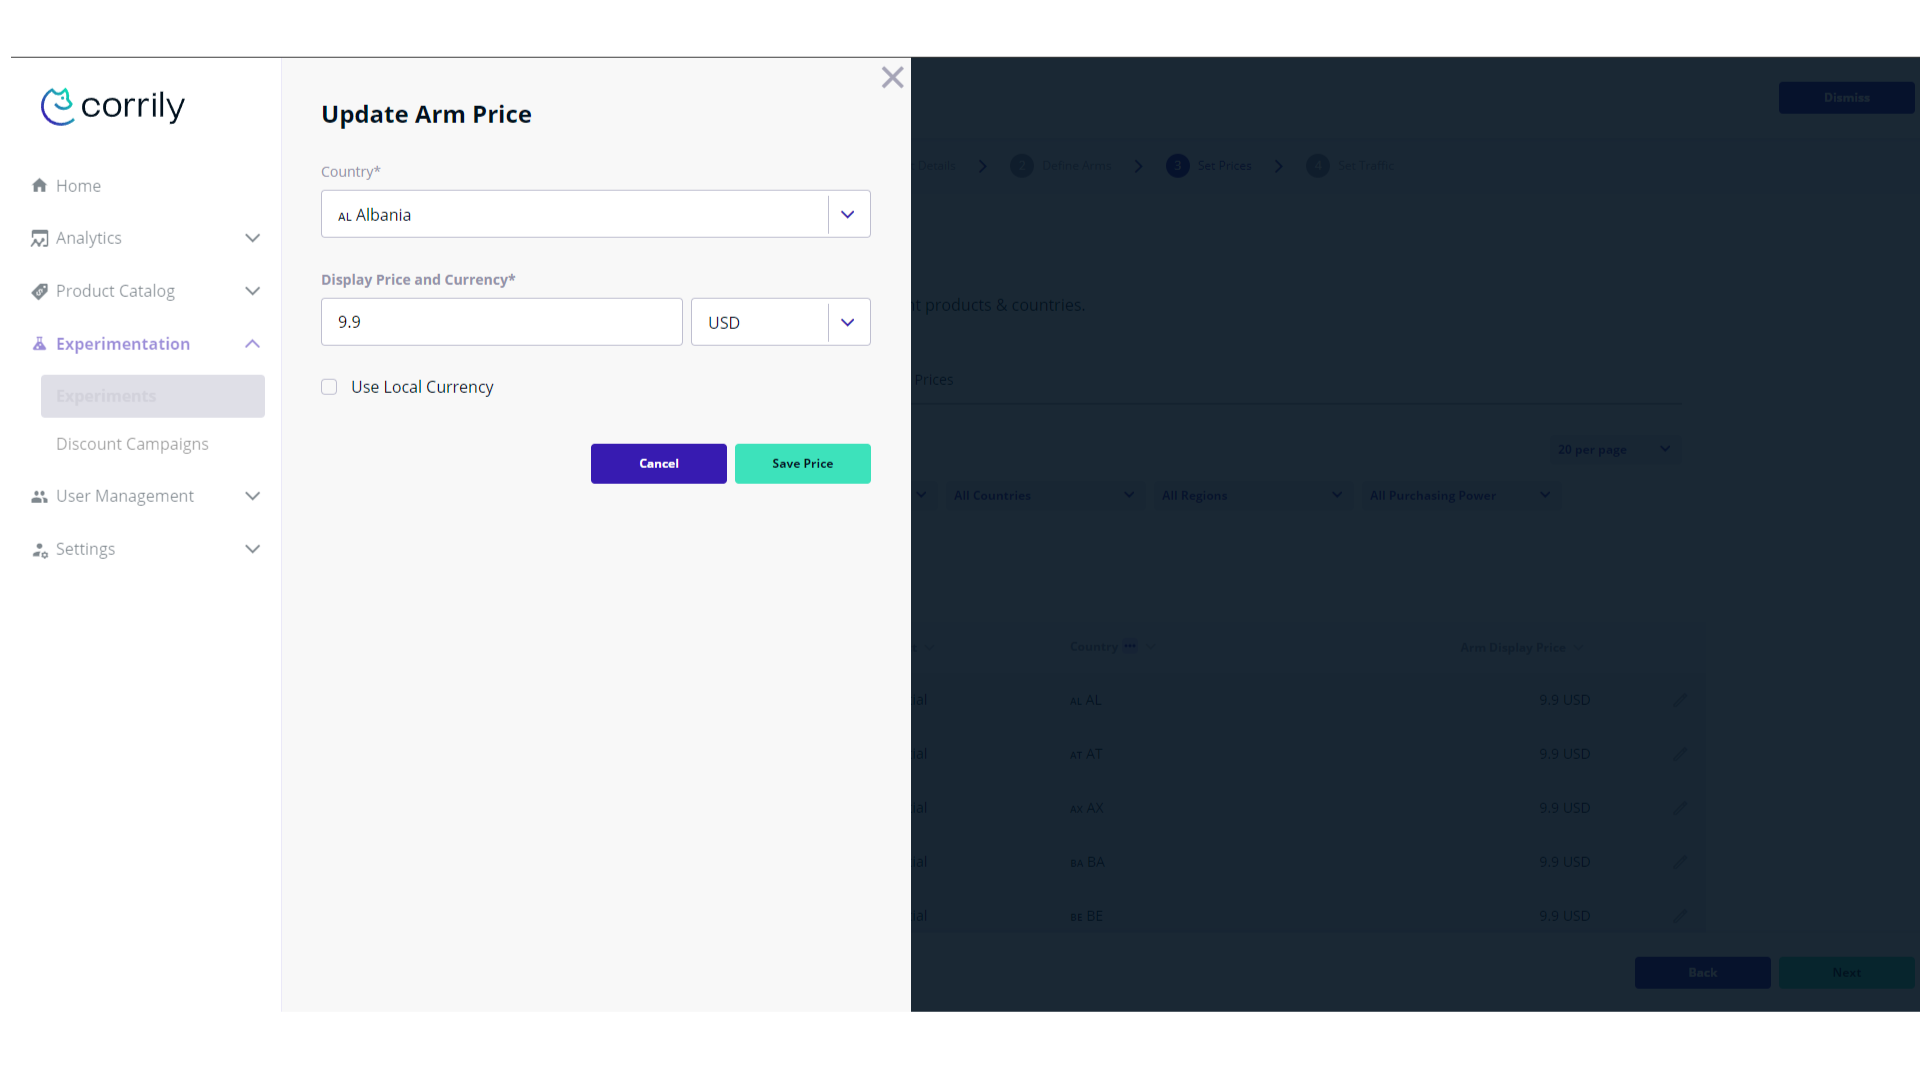
Task: Click the Product Catalog tag icon
Action: pyautogui.click(x=40, y=292)
